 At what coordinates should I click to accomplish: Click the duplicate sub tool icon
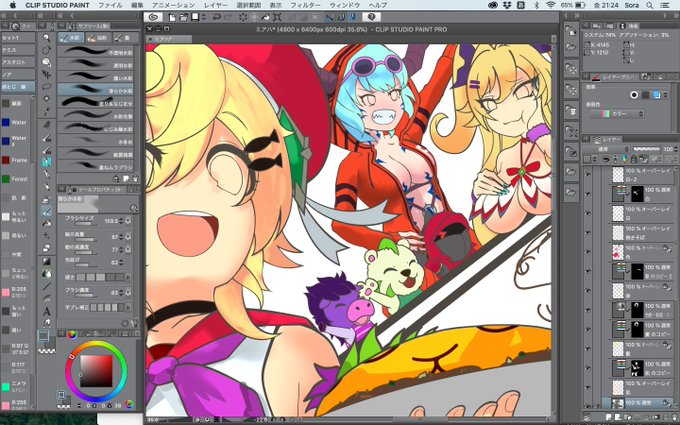(x=126, y=178)
